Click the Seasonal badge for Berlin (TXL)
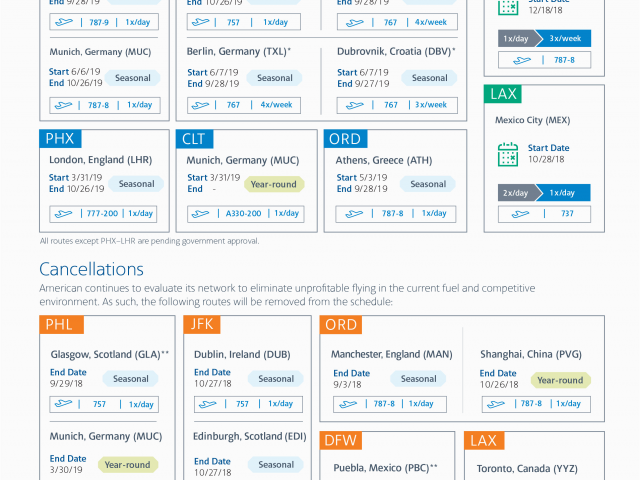This screenshot has width=640, height=480. pos(274,78)
